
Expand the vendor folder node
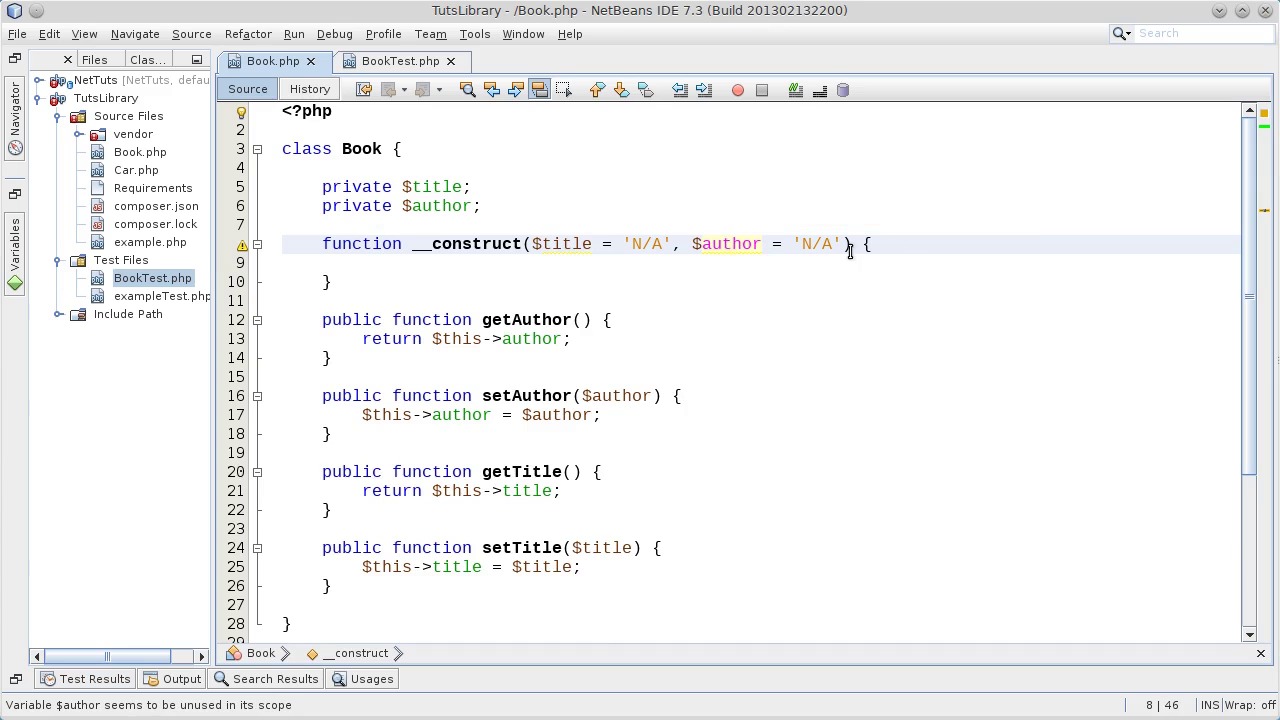(x=78, y=134)
